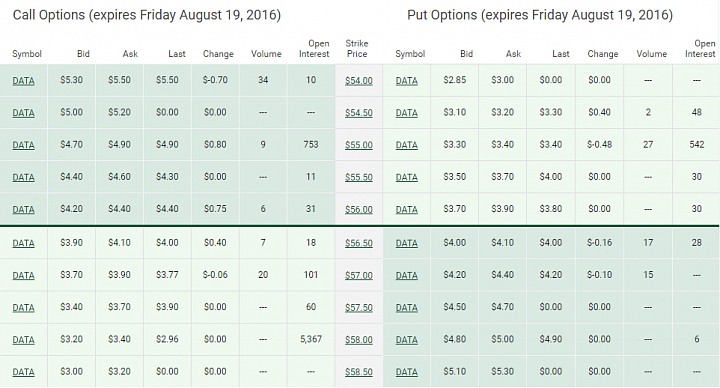This screenshot has width=720, height=388.
Task: Select the $57.00 strike price
Action: point(359,276)
